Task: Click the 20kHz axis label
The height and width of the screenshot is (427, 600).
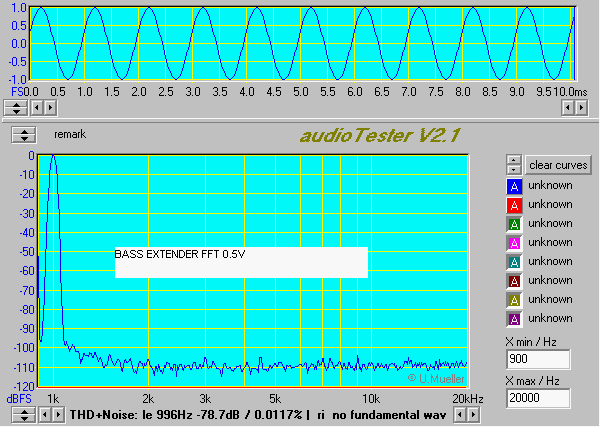Action: [x=468, y=399]
